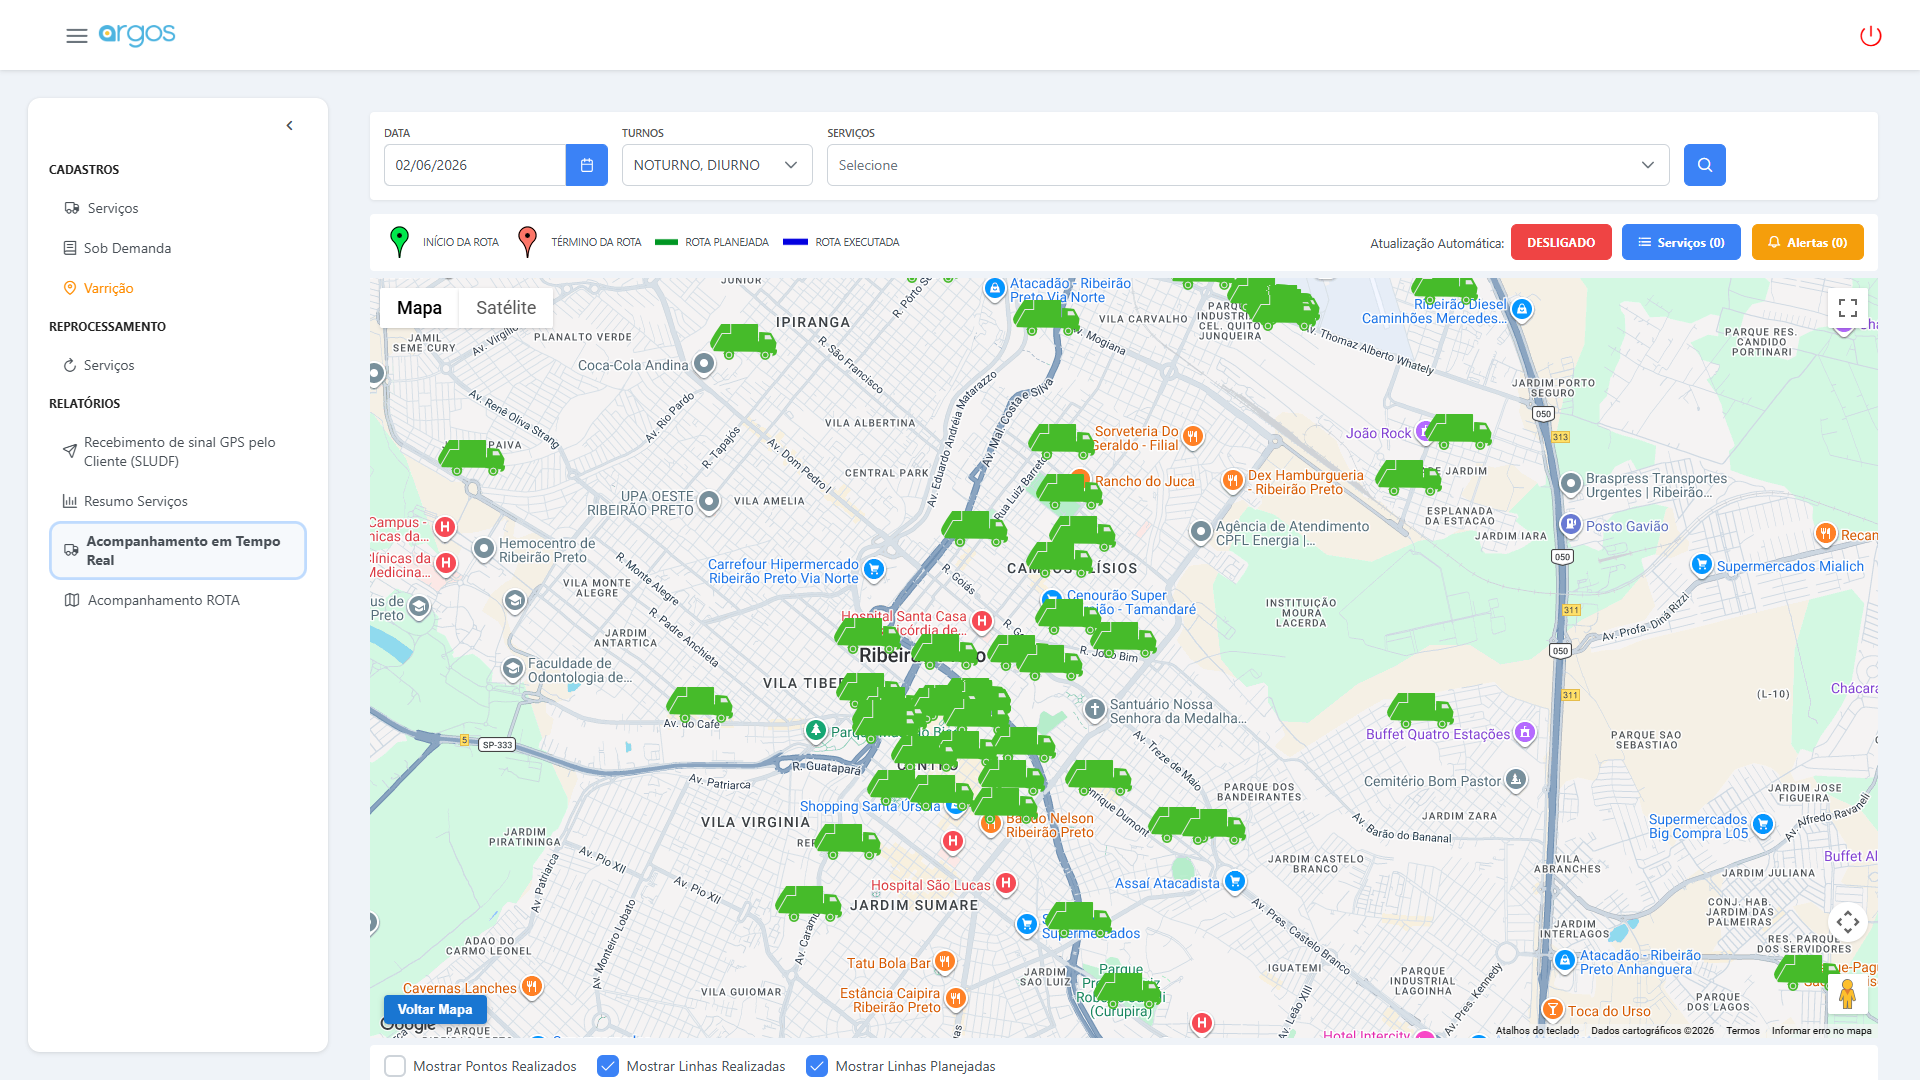Click the Hospital São Lucas map pin

(x=1006, y=883)
